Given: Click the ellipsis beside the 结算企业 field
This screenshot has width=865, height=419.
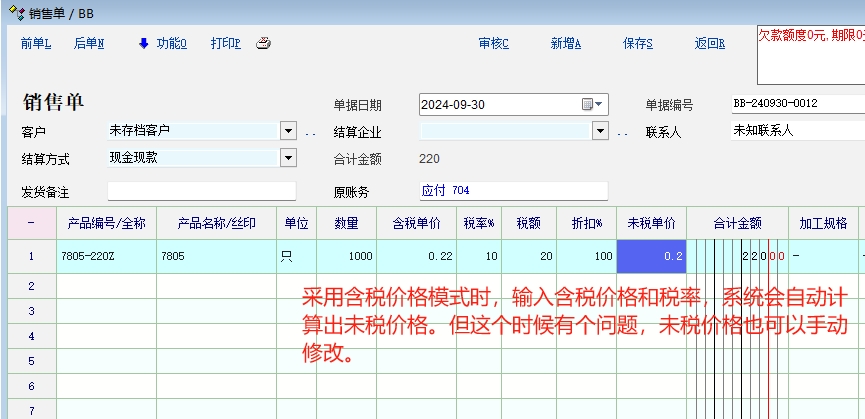Looking at the screenshot, I should (x=622, y=131).
